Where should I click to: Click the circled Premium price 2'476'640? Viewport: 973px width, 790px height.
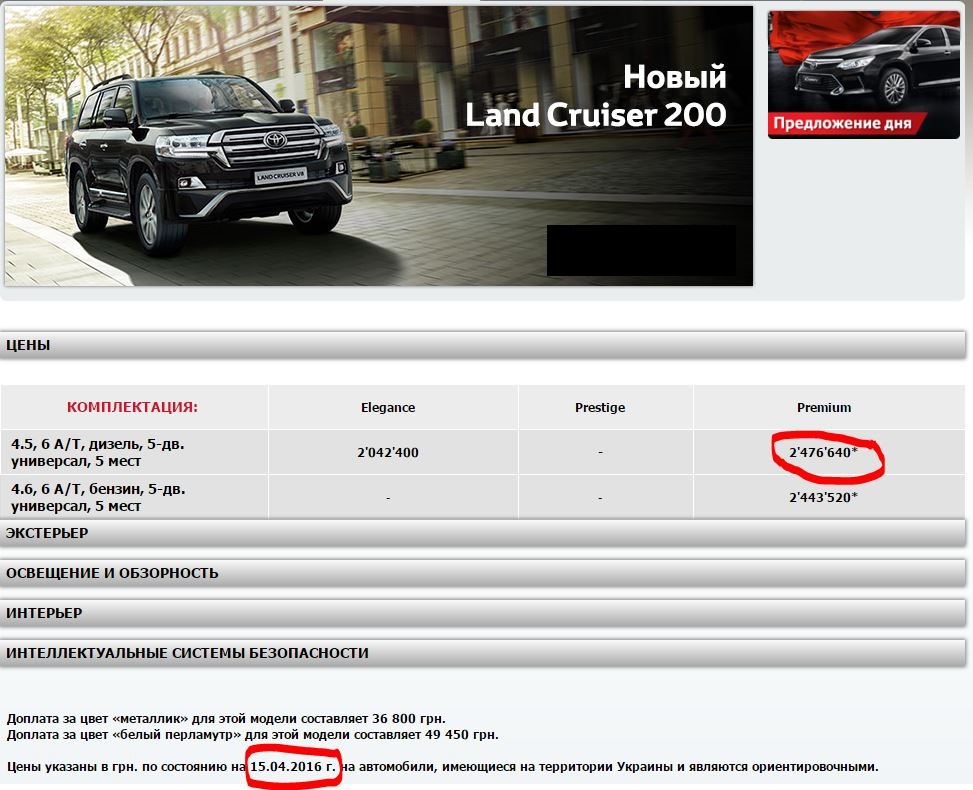point(823,453)
